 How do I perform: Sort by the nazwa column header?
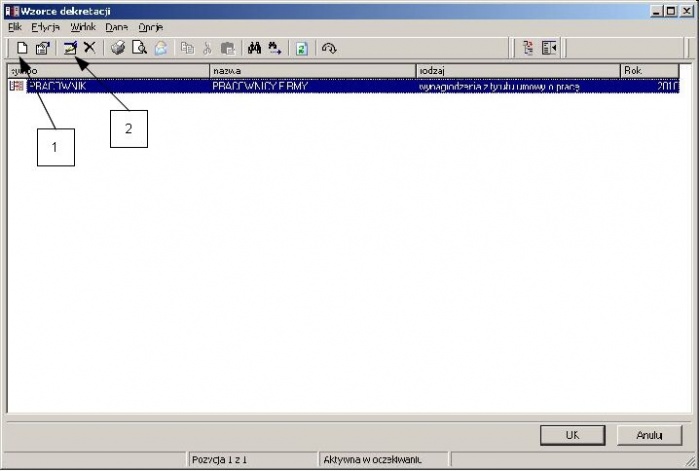[x=313, y=71]
